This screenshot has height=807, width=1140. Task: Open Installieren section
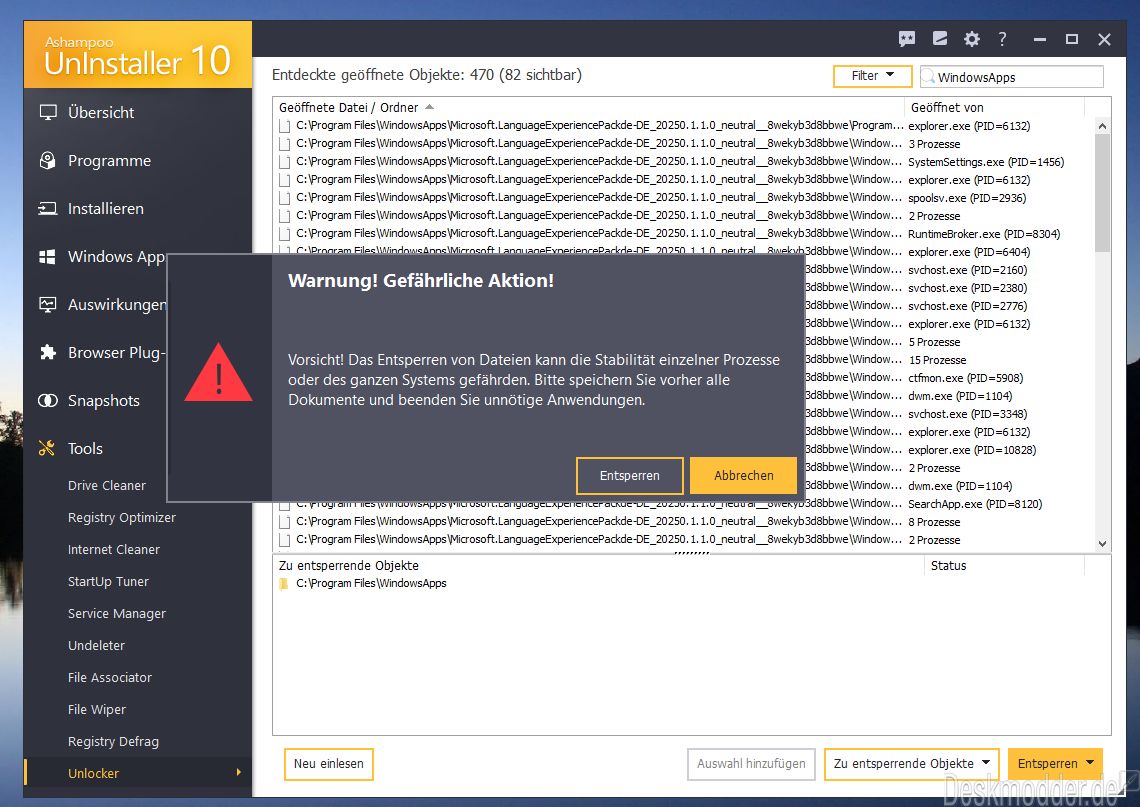coord(105,209)
